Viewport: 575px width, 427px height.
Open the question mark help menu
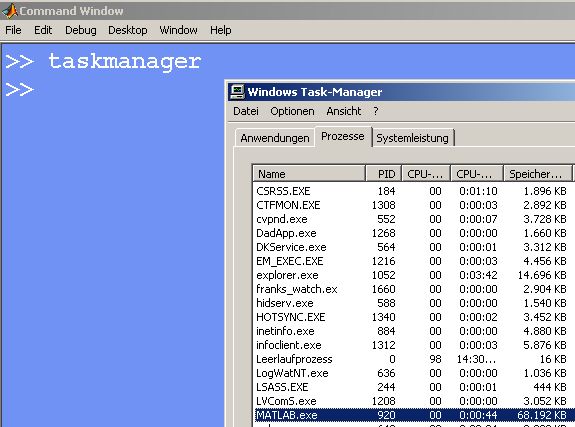376,111
